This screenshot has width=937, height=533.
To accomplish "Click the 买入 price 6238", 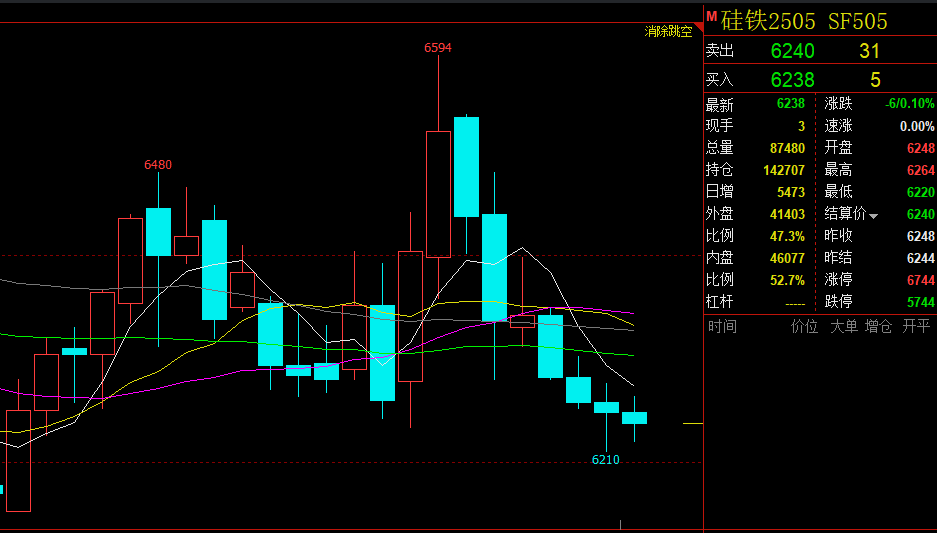I will (x=792, y=79).
